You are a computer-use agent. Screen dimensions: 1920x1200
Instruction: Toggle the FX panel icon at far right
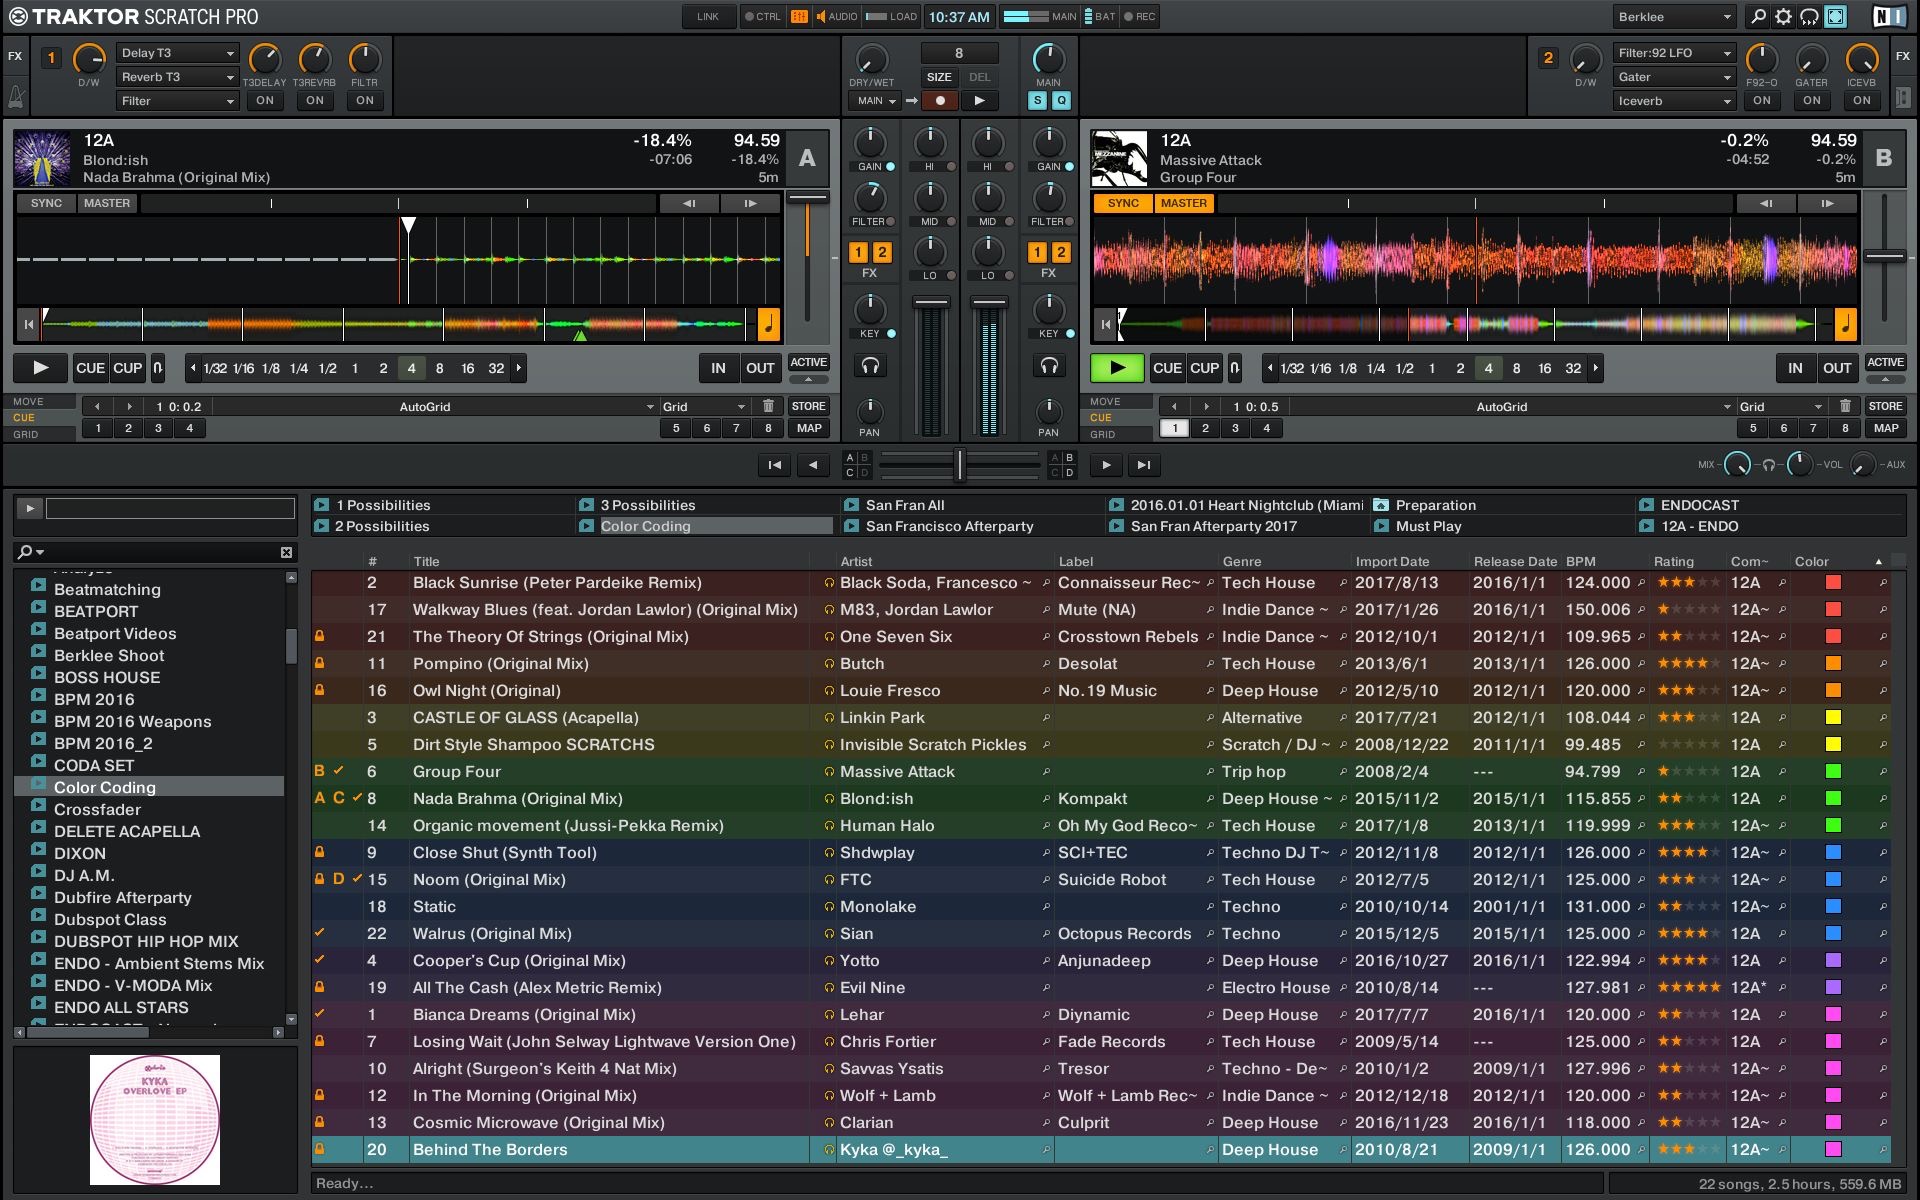(1903, 98)
